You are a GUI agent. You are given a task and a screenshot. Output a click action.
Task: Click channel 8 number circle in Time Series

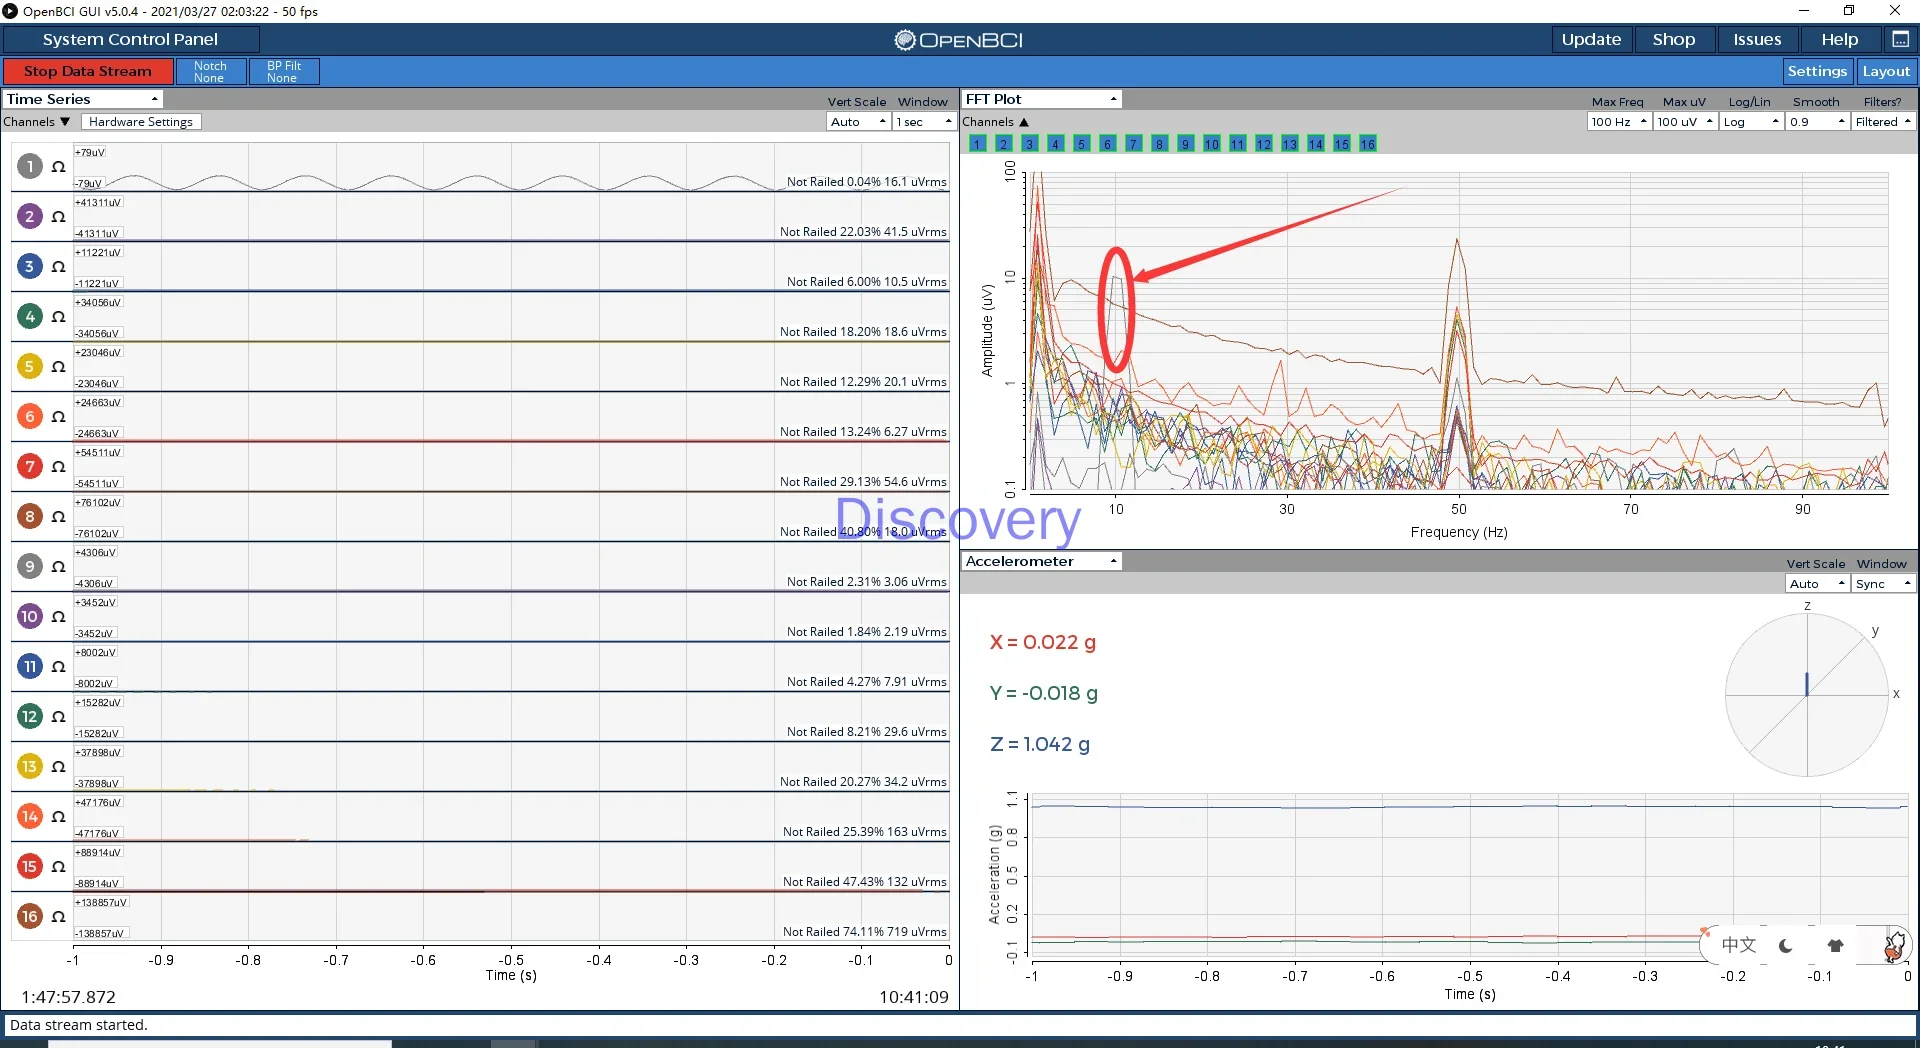pyautogui.click(x=30, y=516)
